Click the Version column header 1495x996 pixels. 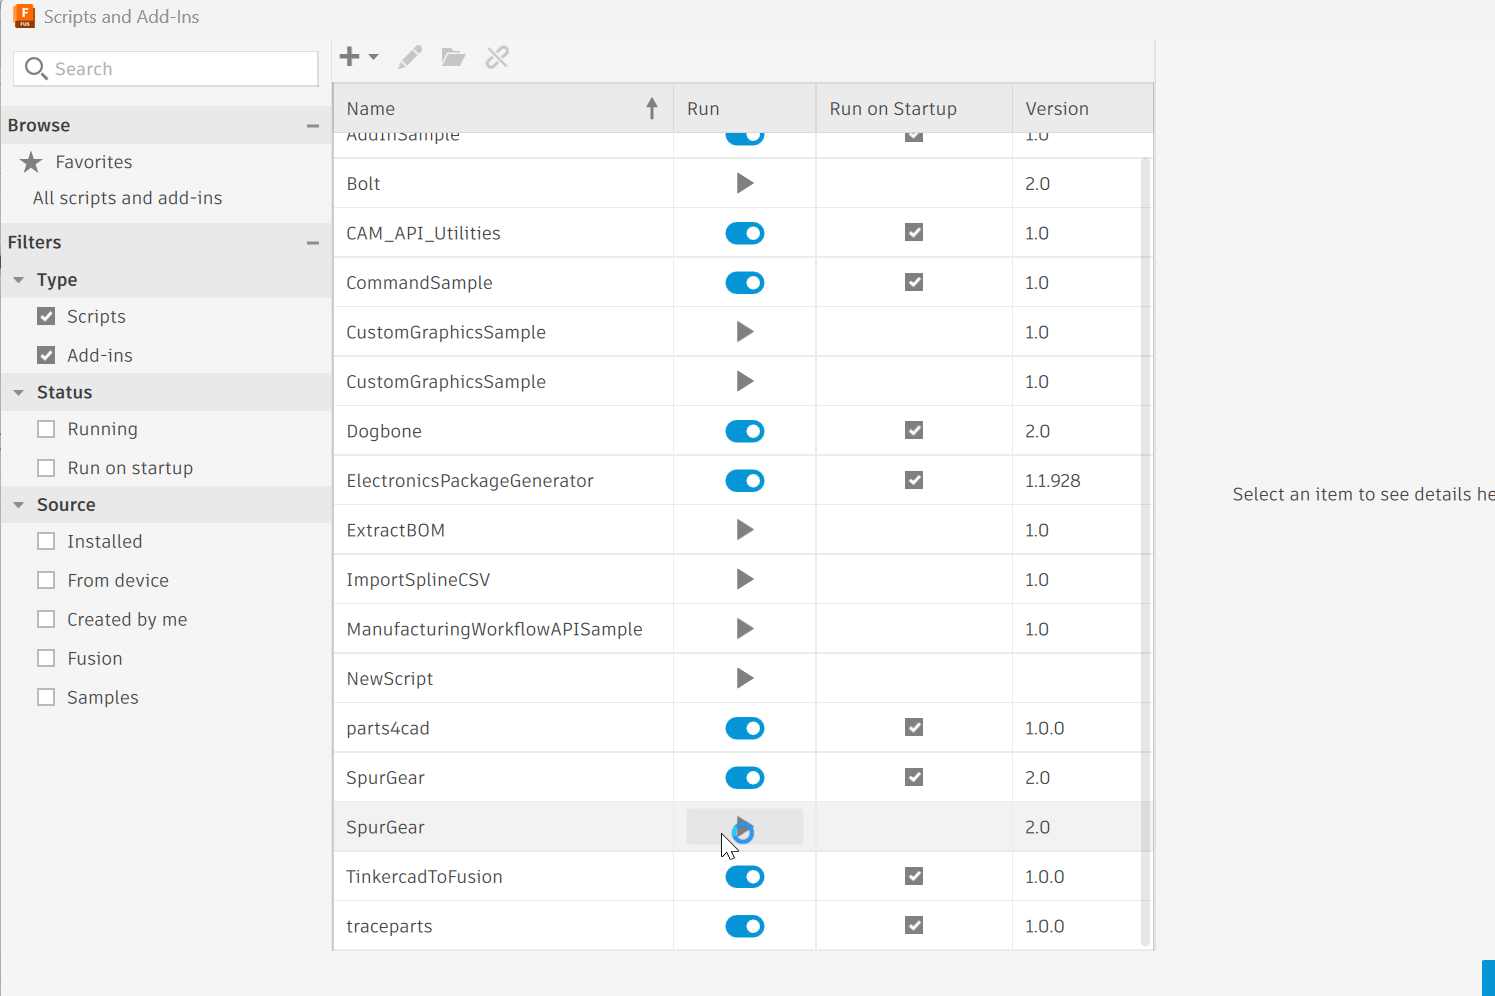point(1083,108)
